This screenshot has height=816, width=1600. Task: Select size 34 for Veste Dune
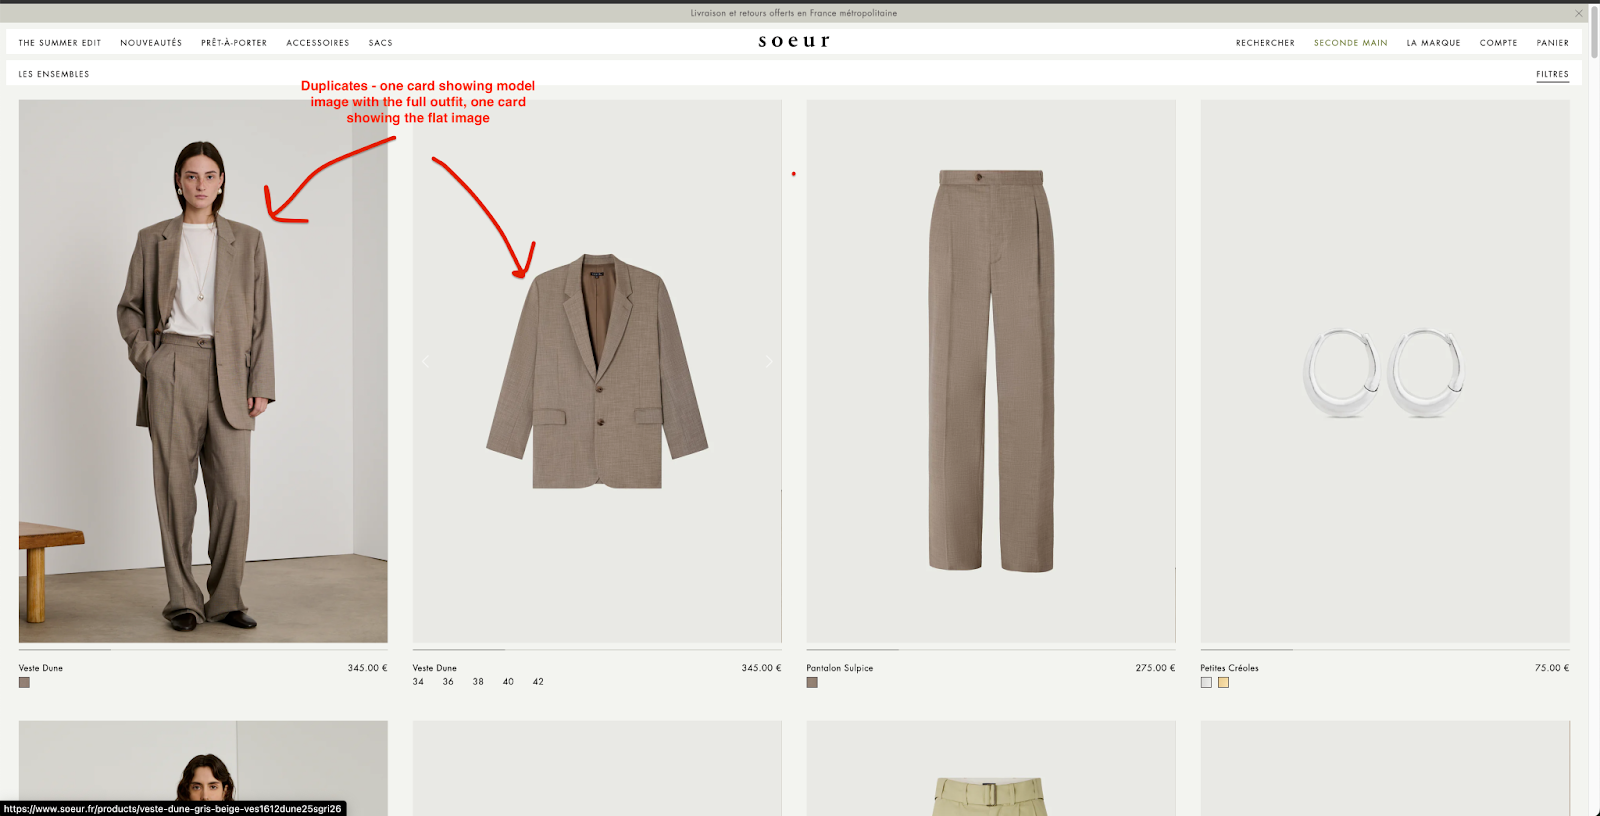[418, 682]
